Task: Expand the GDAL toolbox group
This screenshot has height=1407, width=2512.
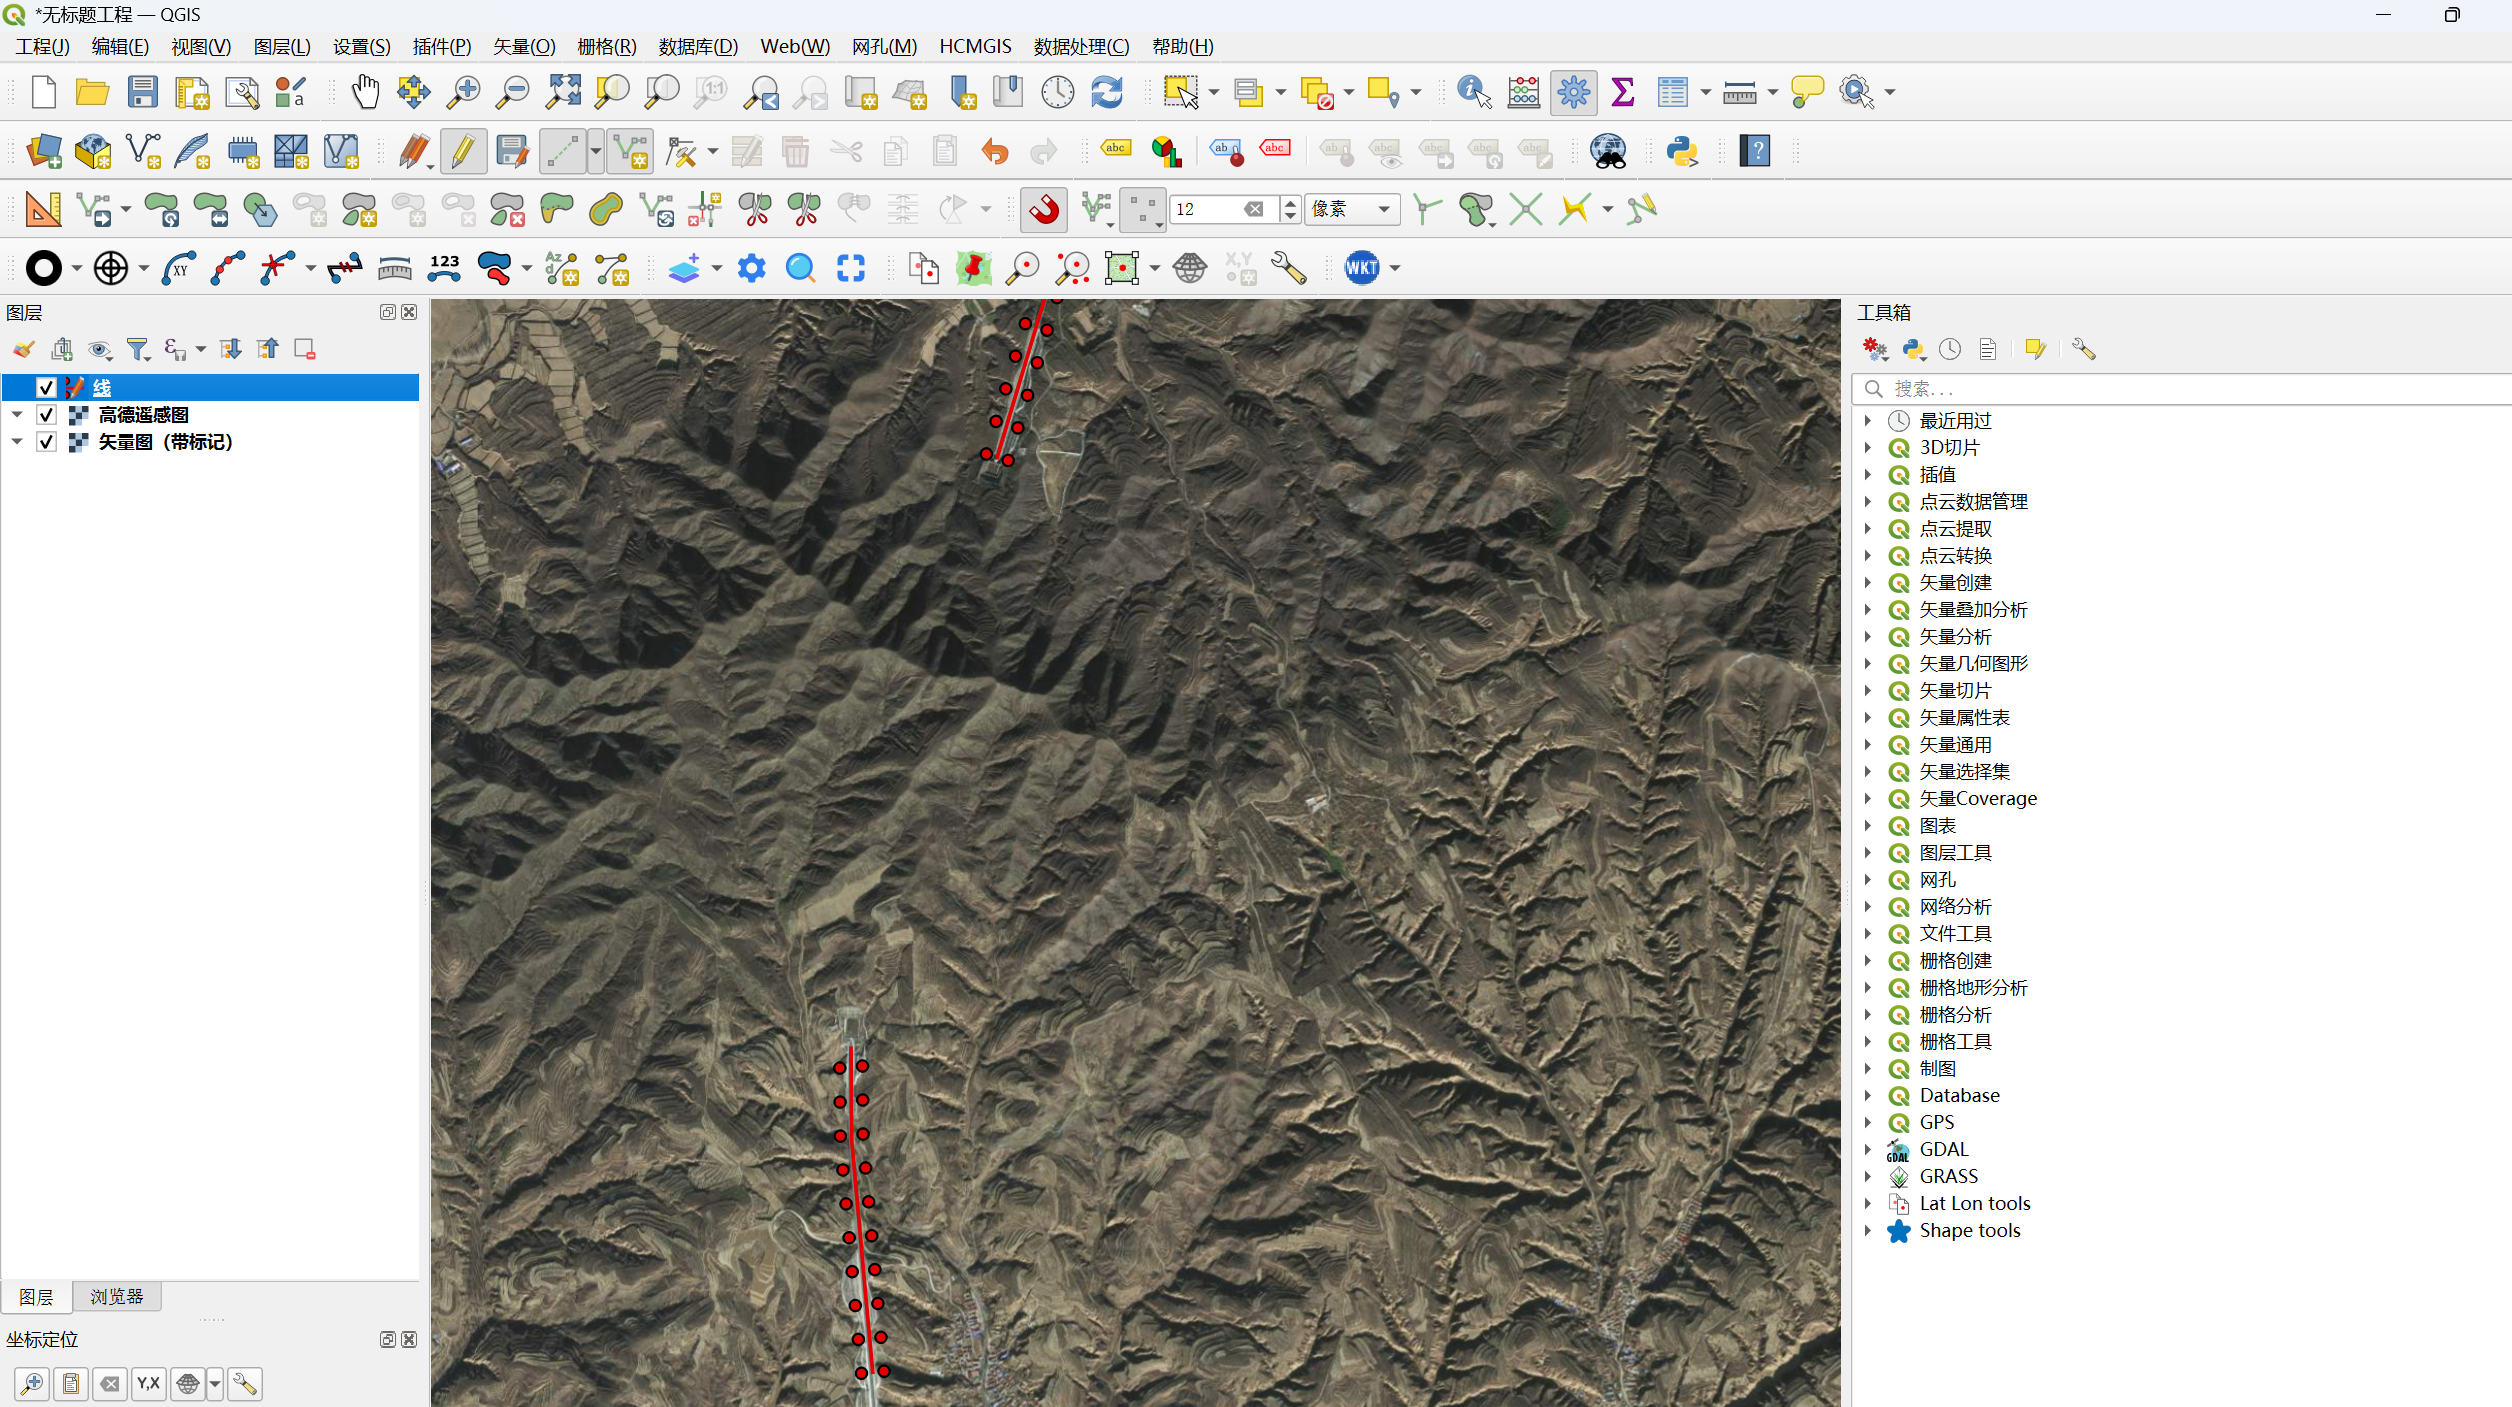Action: coord(1867,1150)
